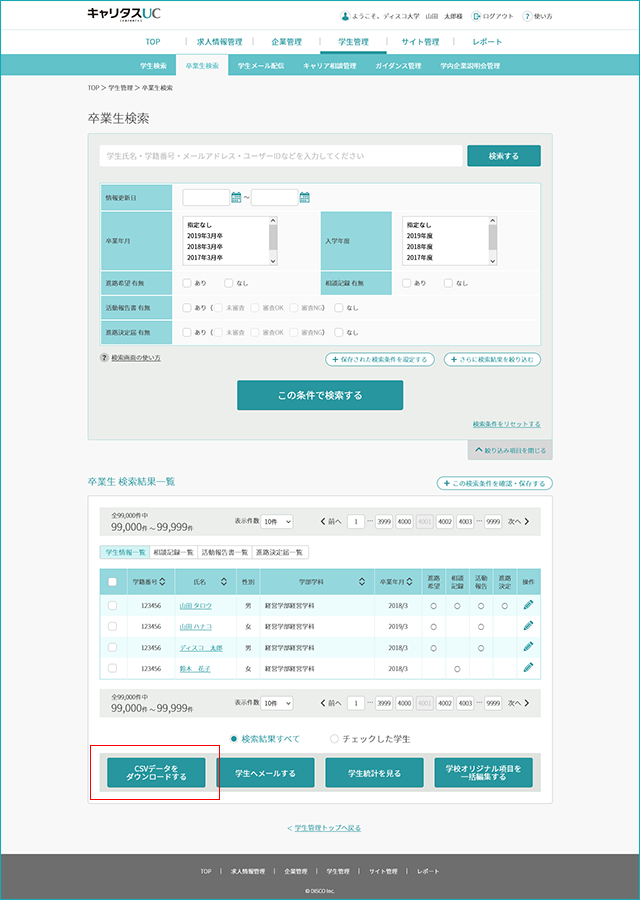This screenshot has width=640, height=900.
Task: Edit the 山田 ハナコ row with the pencil icon
Action: (x=528, y=626)
